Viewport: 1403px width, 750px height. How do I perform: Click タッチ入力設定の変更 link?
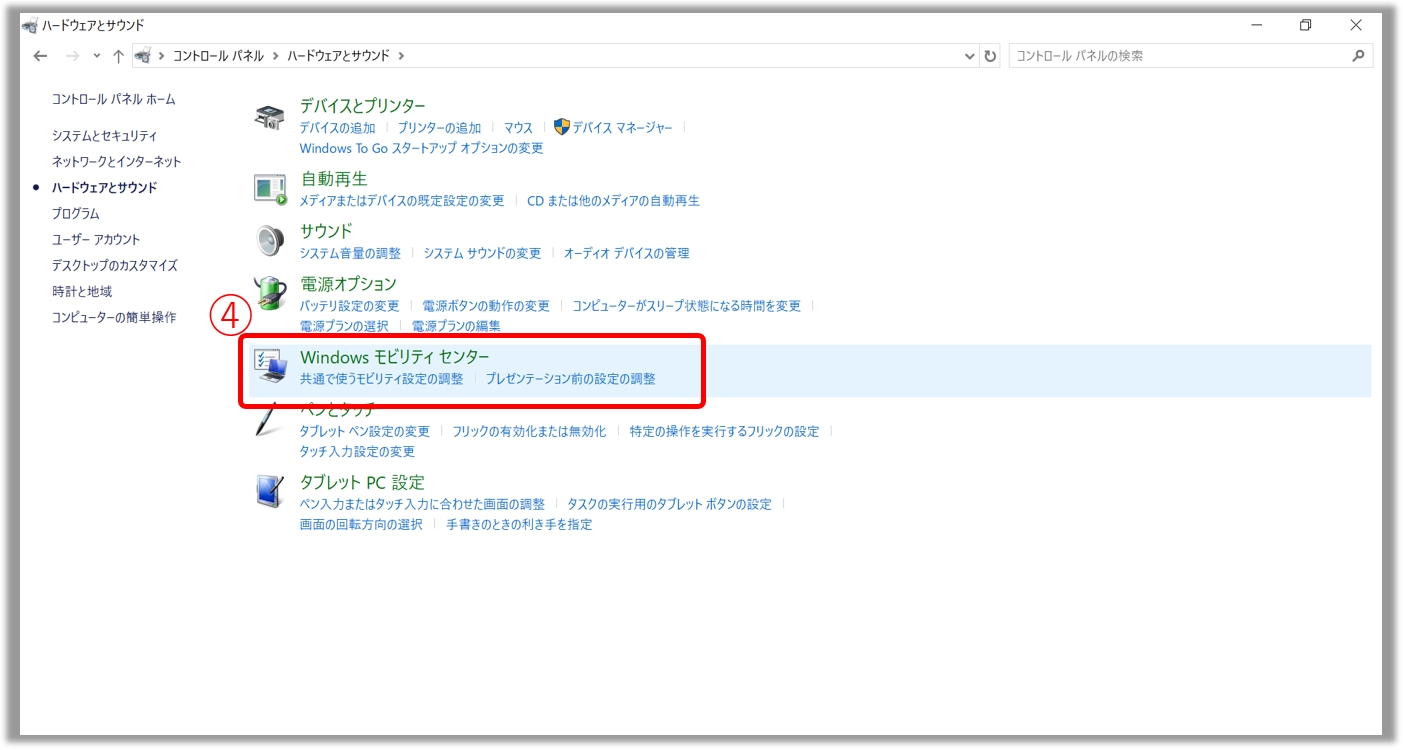coord(357,452)
